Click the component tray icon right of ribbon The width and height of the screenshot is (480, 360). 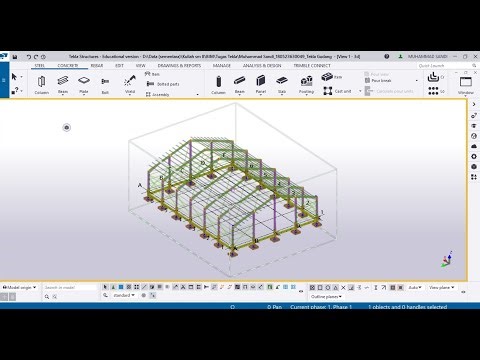tap(433, 77)
